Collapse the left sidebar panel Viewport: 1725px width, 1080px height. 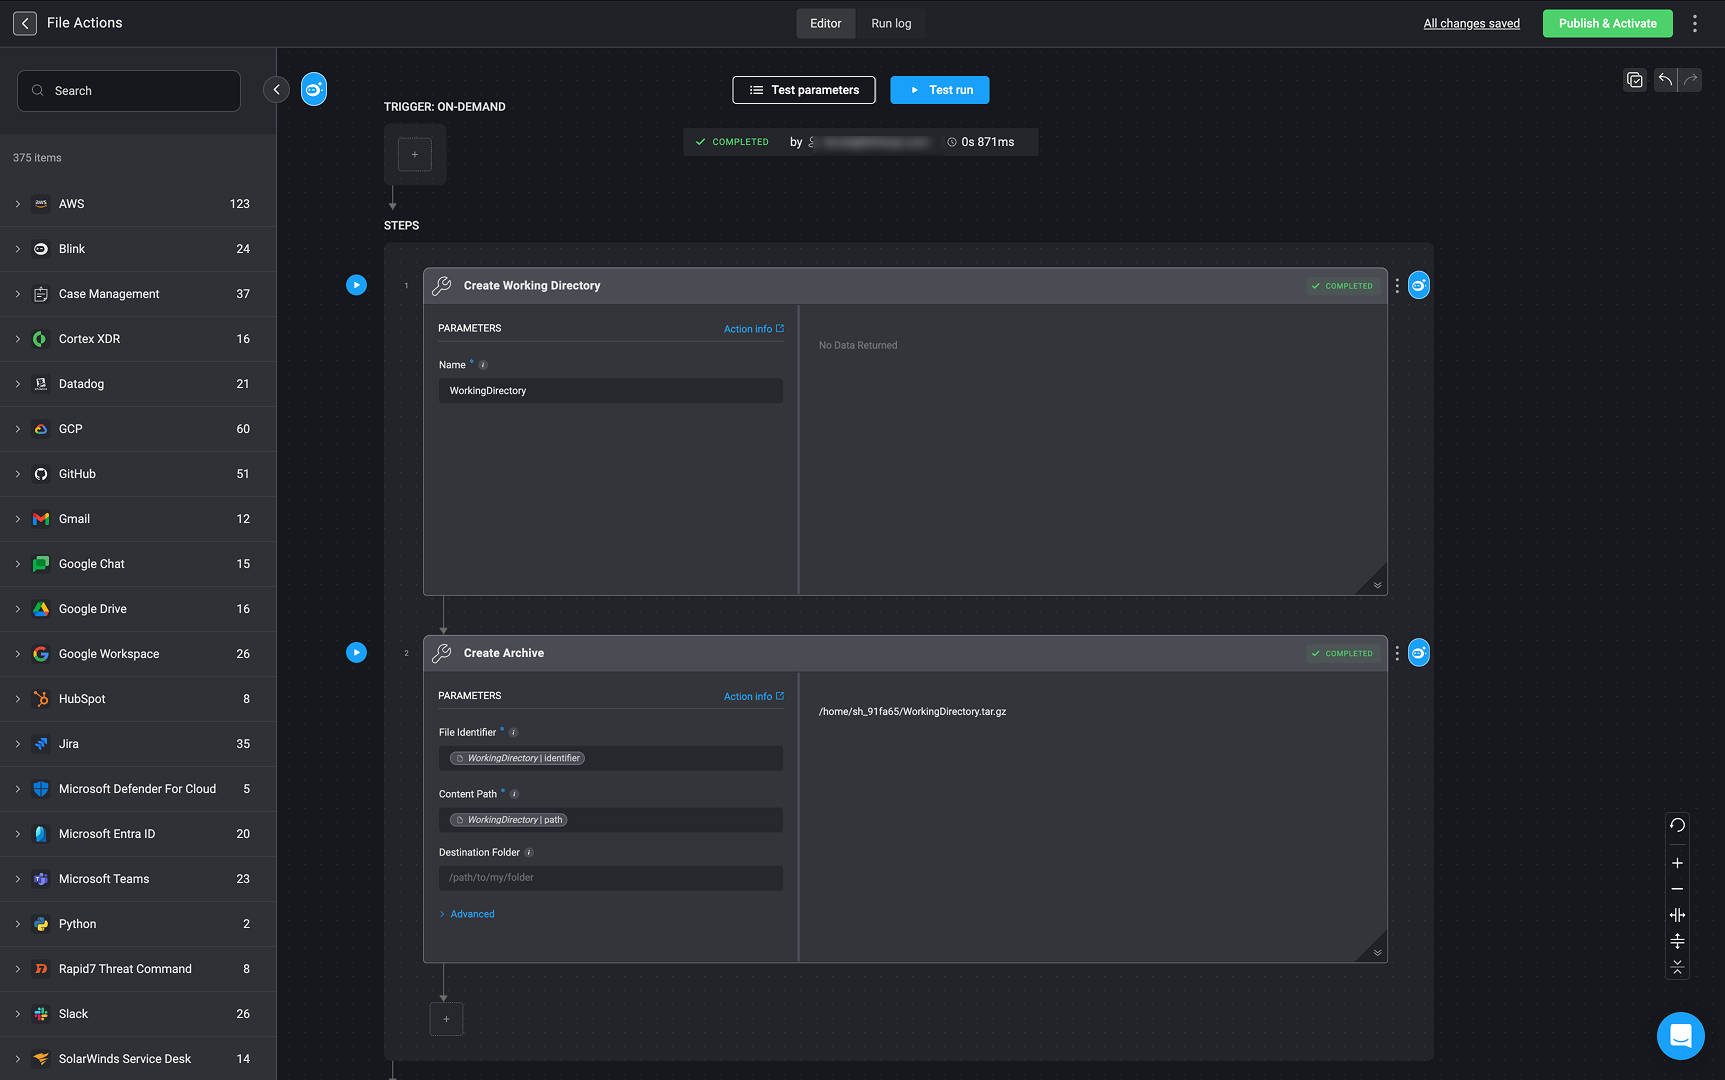[276, 90]
